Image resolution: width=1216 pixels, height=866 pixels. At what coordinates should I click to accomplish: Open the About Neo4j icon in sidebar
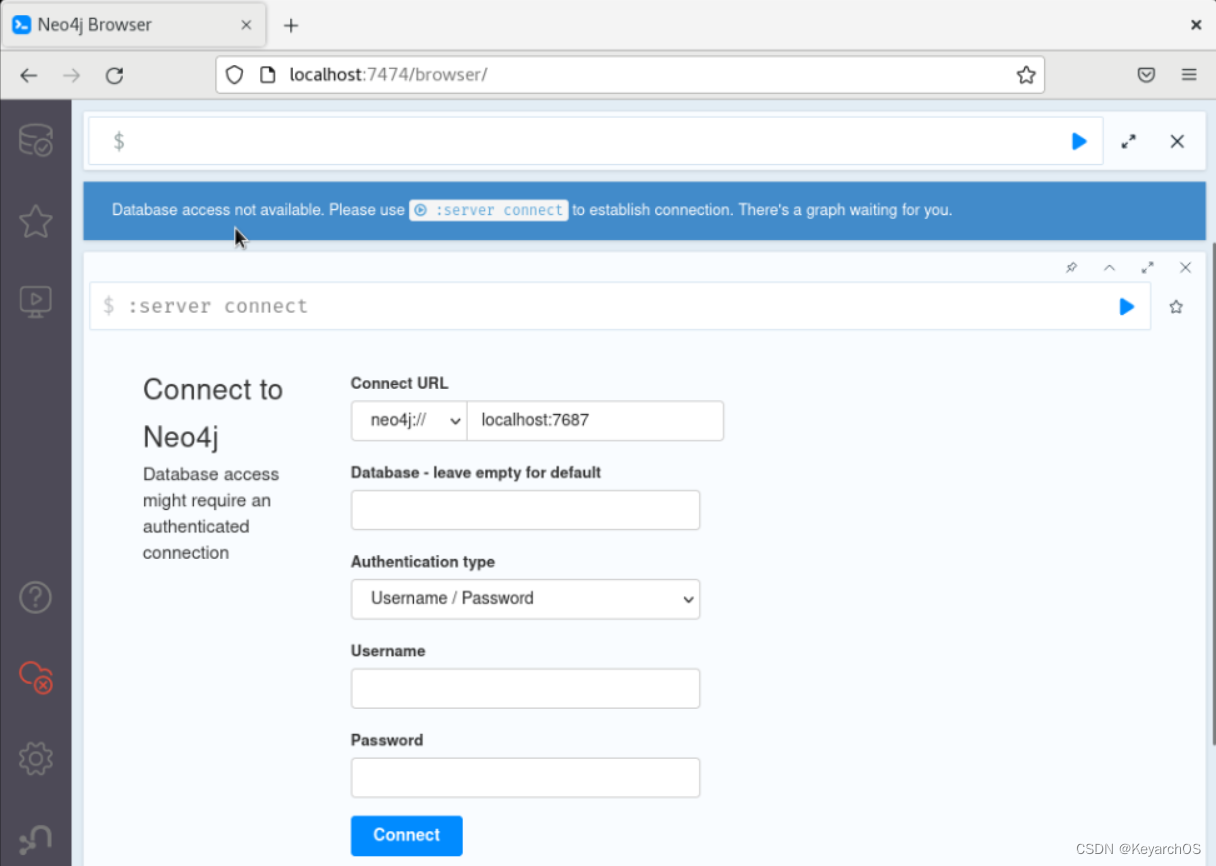point(36,840)
